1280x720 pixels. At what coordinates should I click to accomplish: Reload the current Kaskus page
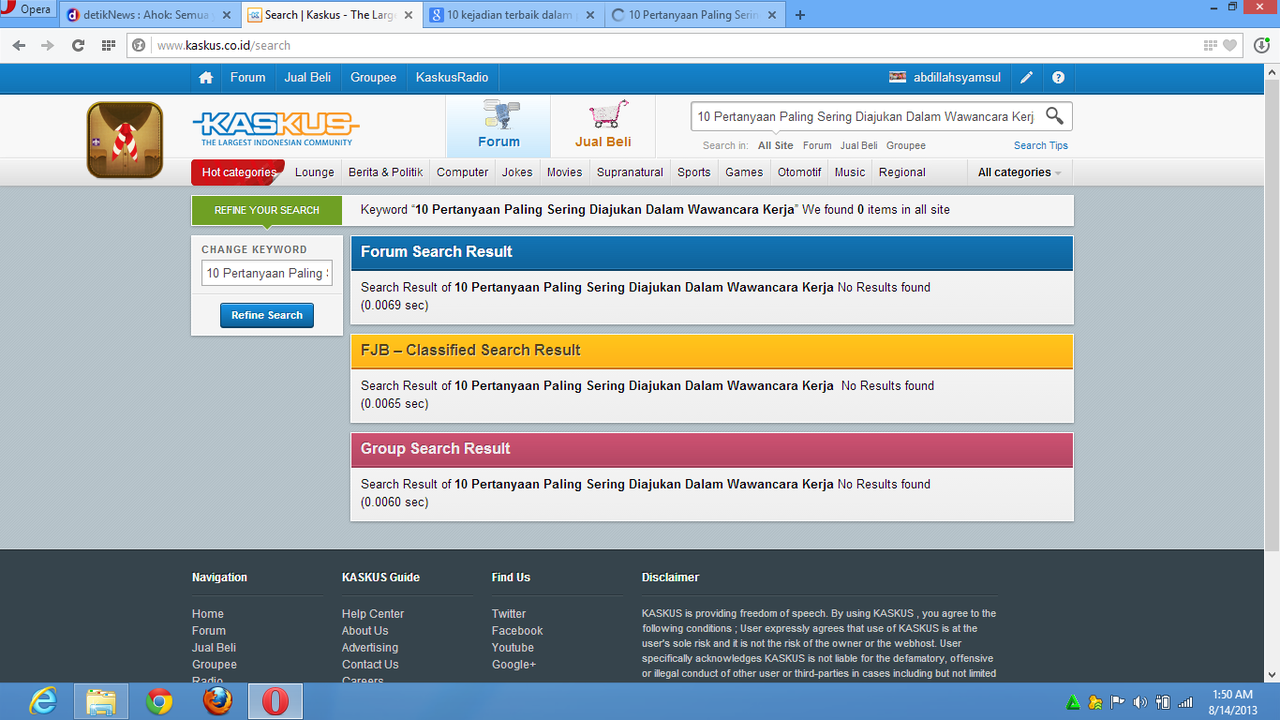click(78, 45)
